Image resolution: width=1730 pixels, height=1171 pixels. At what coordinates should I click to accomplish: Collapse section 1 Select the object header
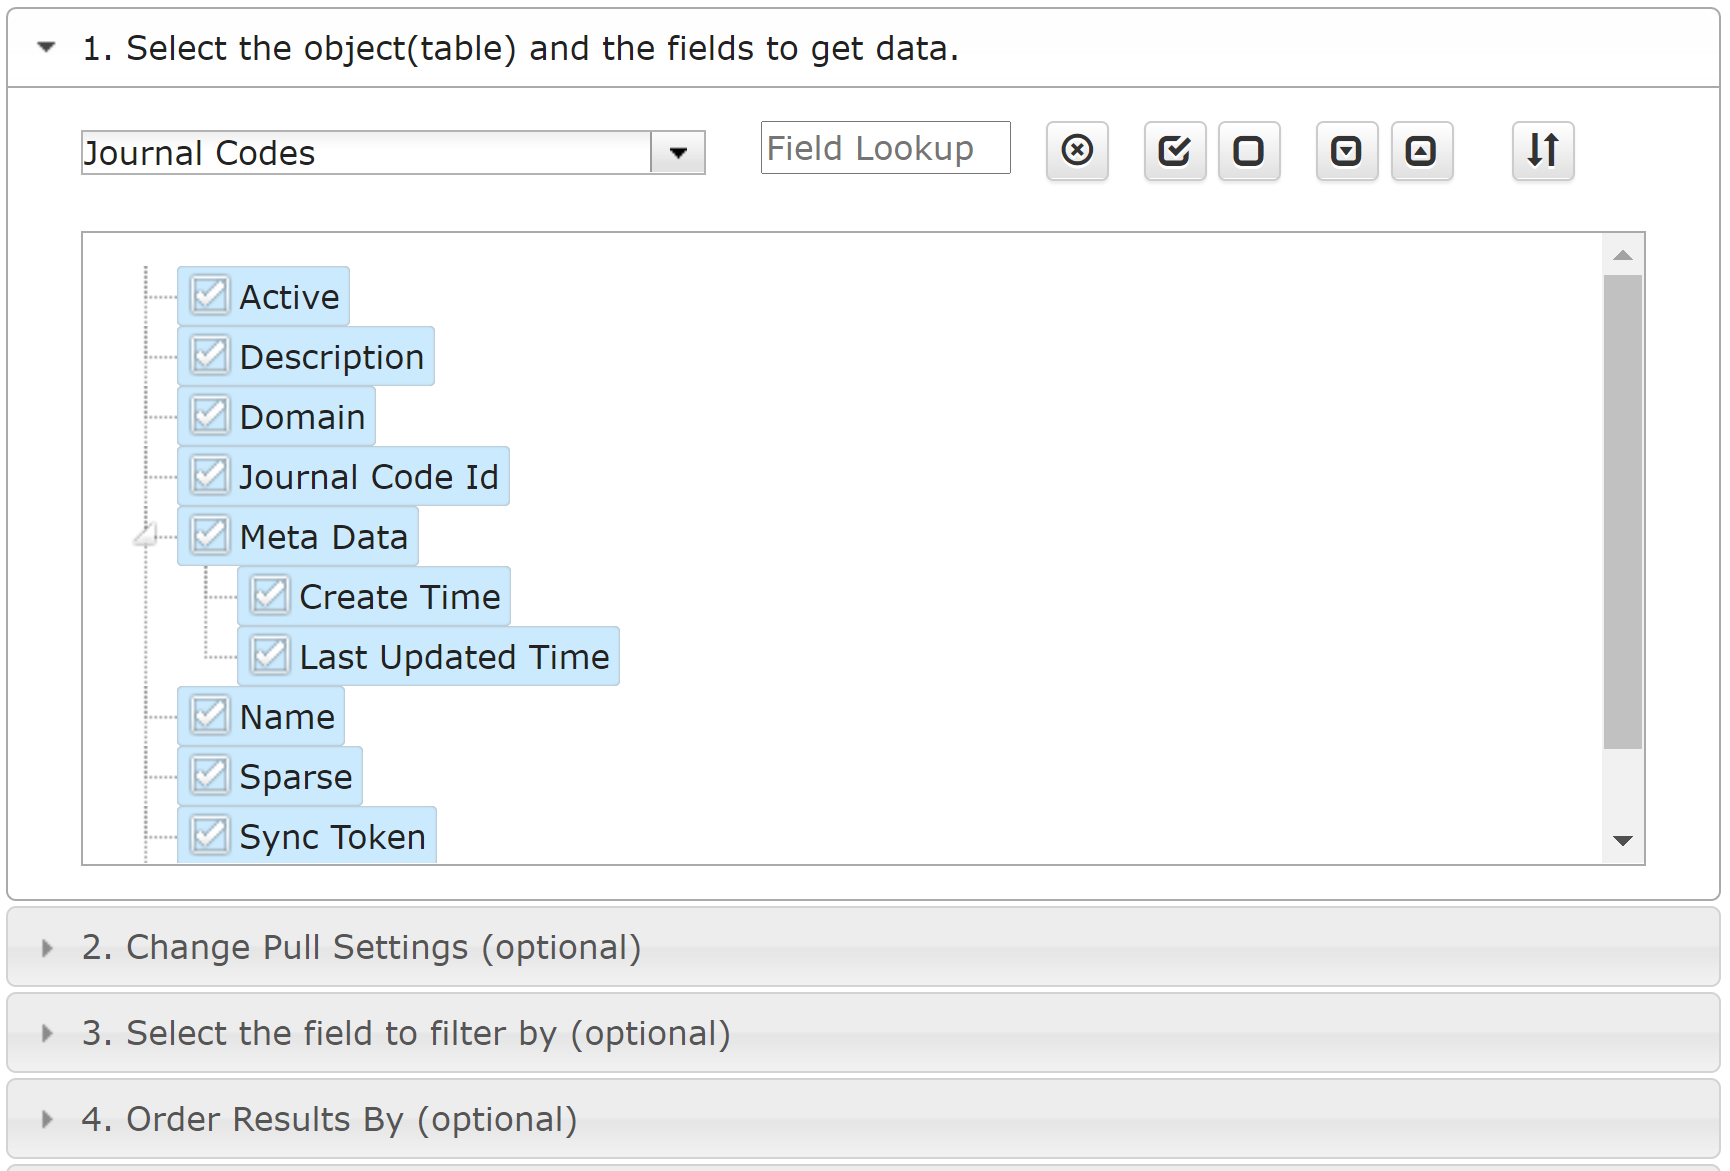click(x=46, y=47)
